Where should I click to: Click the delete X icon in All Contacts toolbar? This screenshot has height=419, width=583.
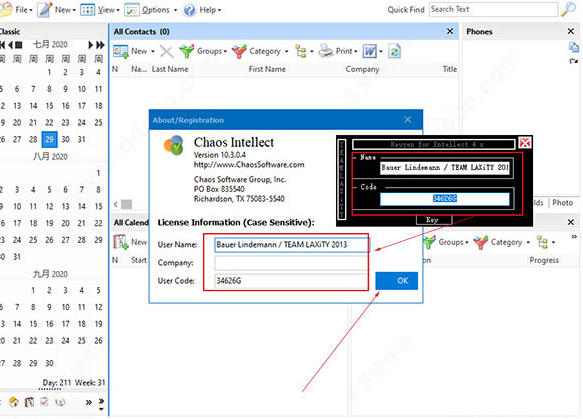(167, 51)
